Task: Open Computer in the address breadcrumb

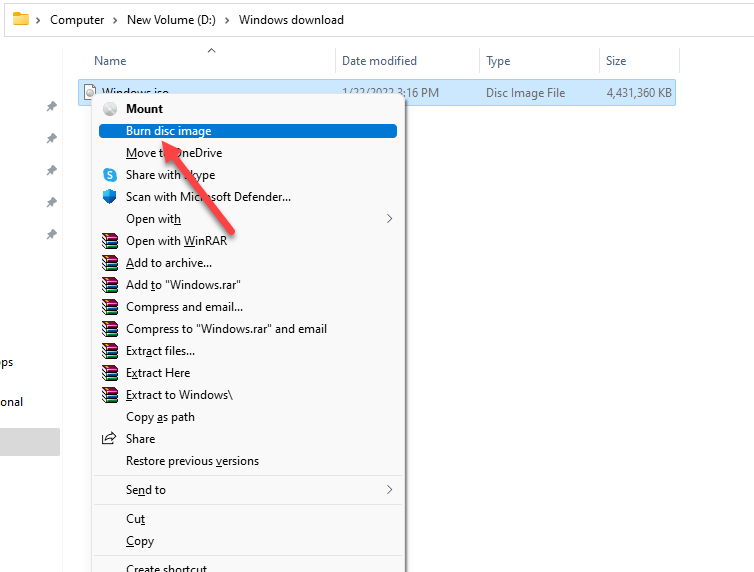Action: [x=77, y=20]
